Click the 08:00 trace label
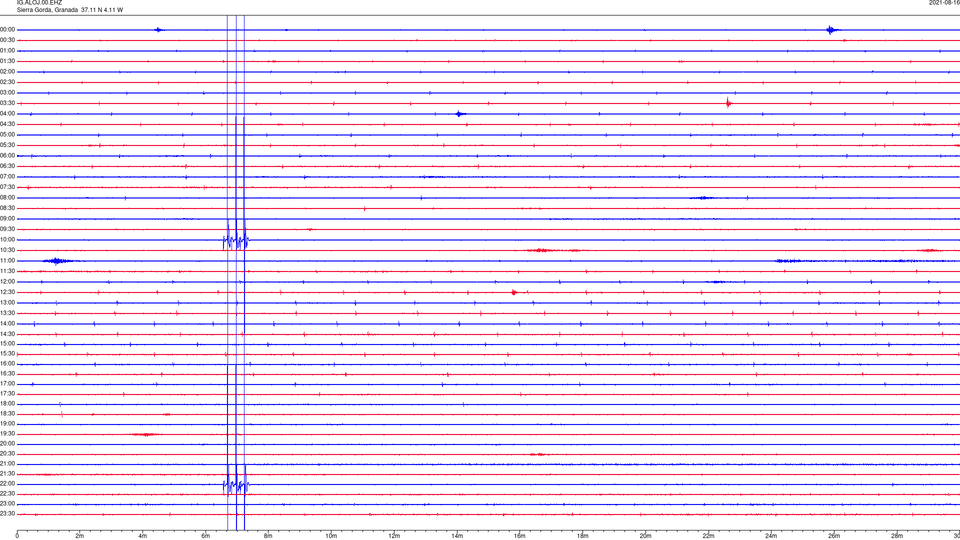 [x=7, y=198]
